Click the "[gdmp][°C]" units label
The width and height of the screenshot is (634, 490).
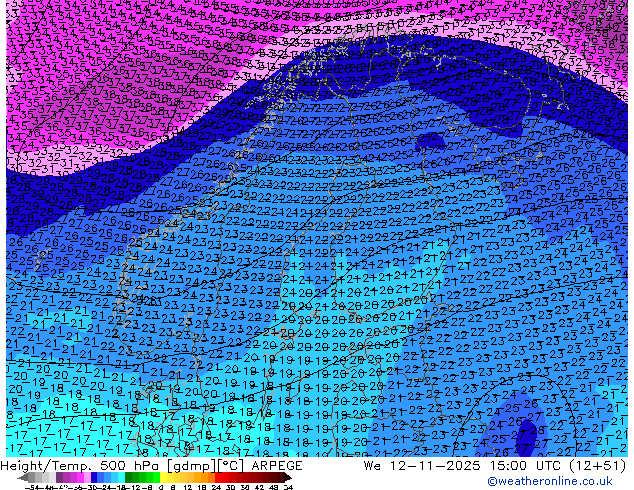[206, 466]
